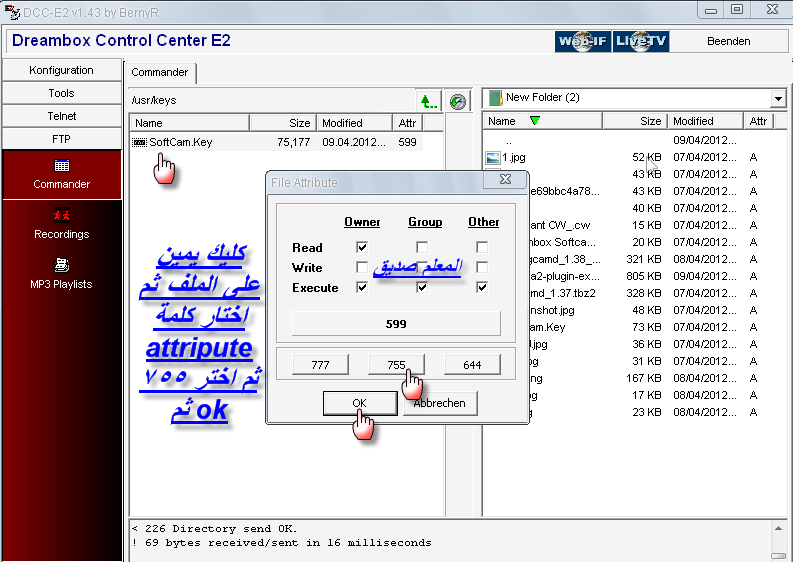The image size is (793, 562).
Task: Open the Commander sidebar section
Action: (x=62, y=175)
